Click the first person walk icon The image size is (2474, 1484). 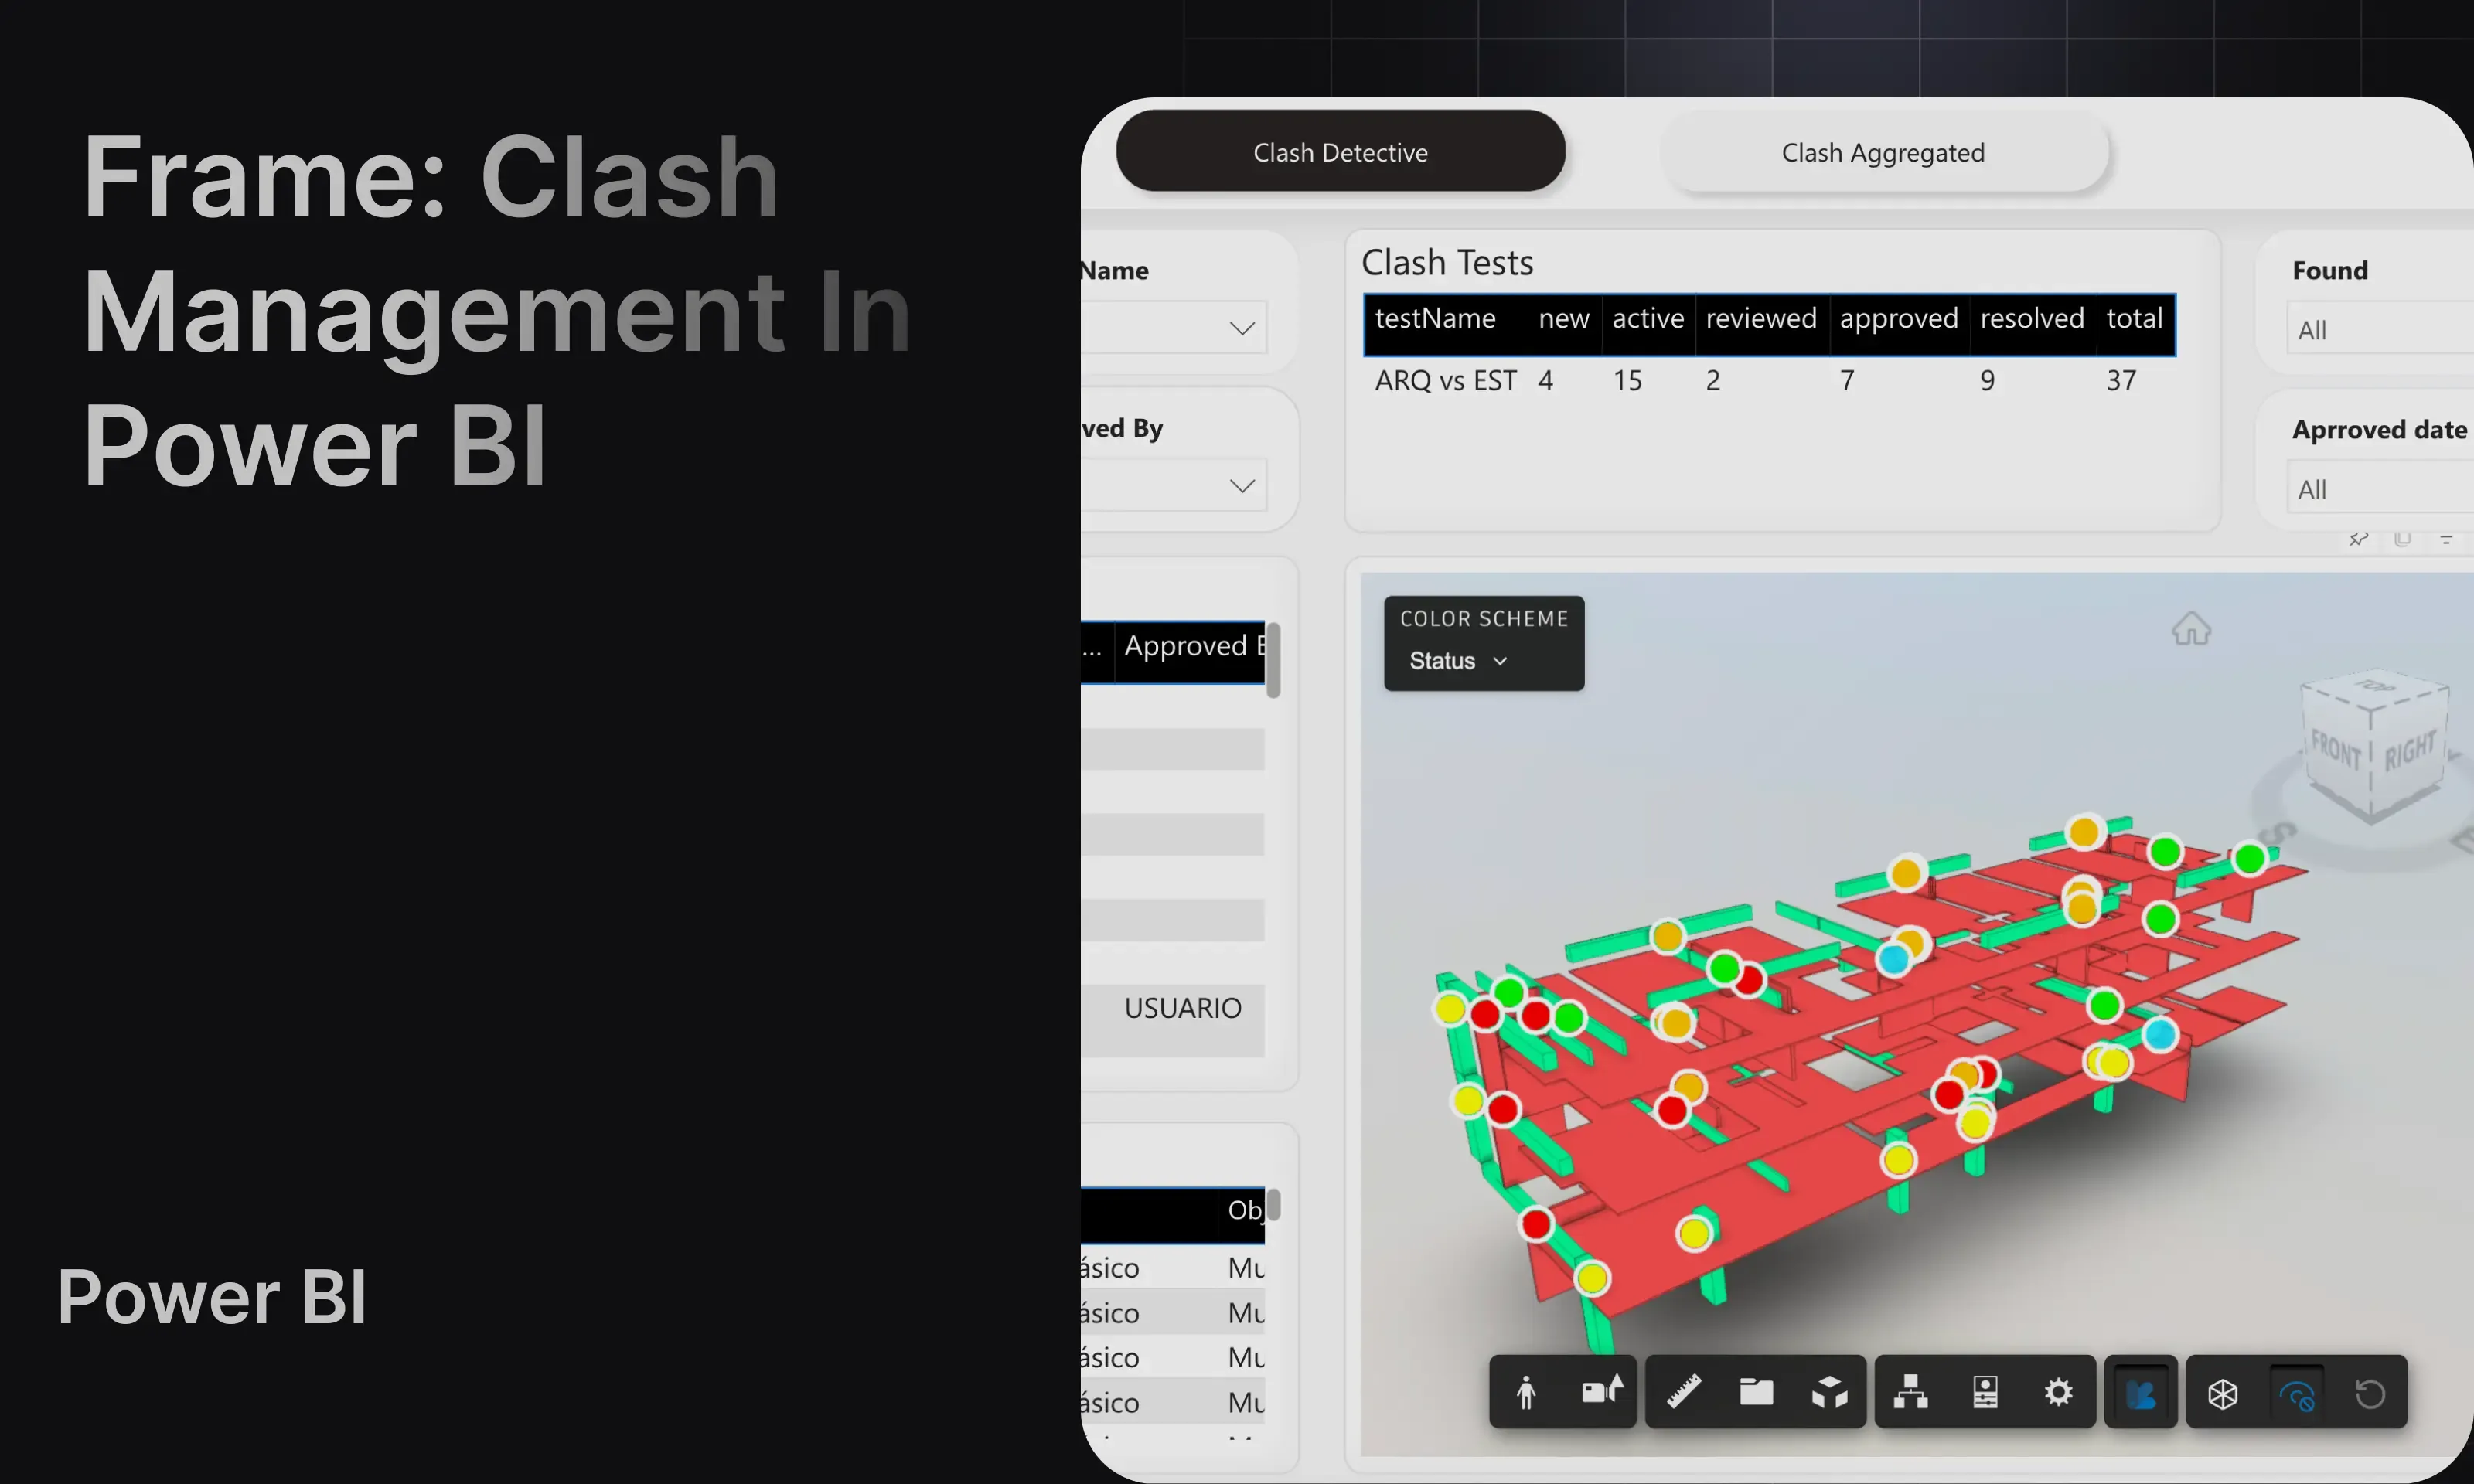[x=1526, y=1392]
